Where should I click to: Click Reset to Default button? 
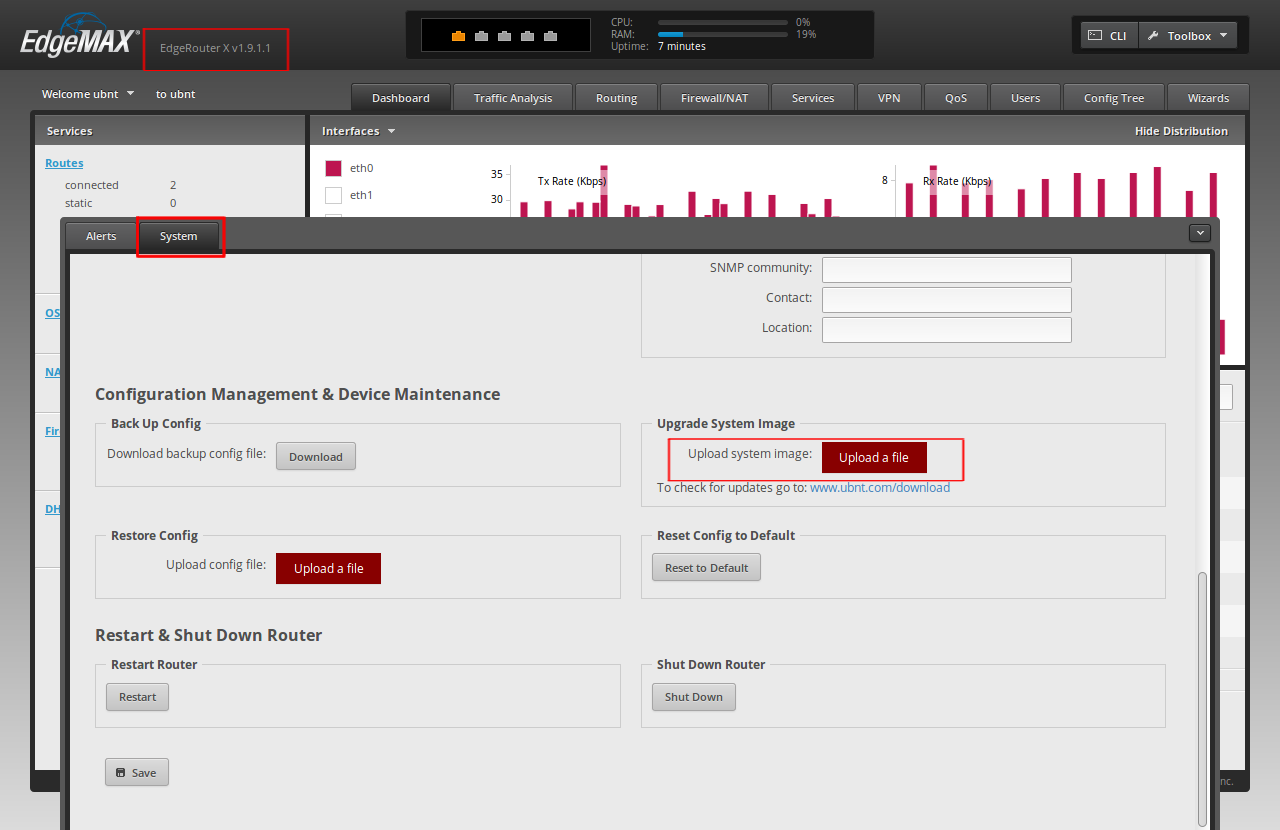[x=707, y=568]
